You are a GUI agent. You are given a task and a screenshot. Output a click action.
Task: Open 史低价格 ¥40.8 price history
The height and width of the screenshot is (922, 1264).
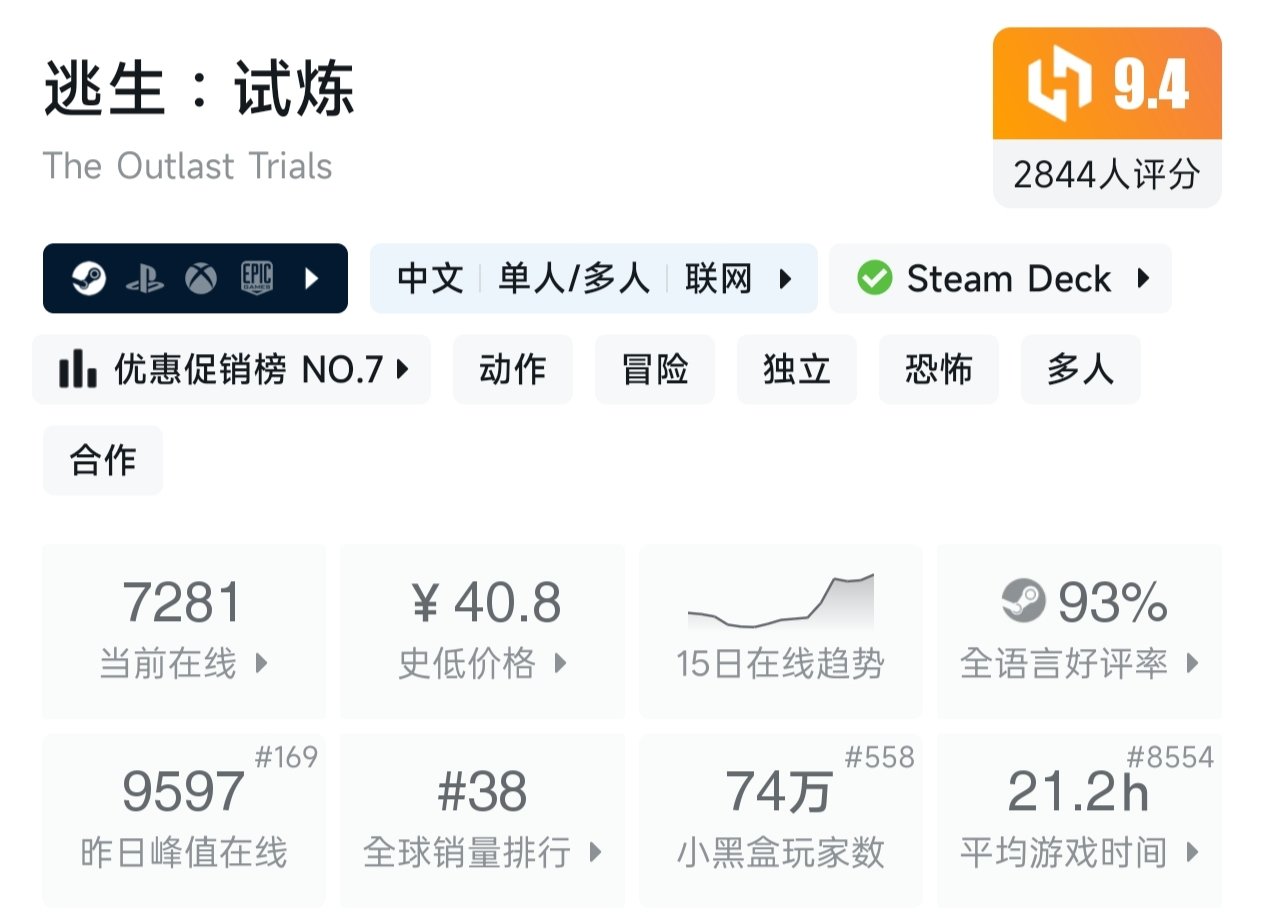coord(484,630)
